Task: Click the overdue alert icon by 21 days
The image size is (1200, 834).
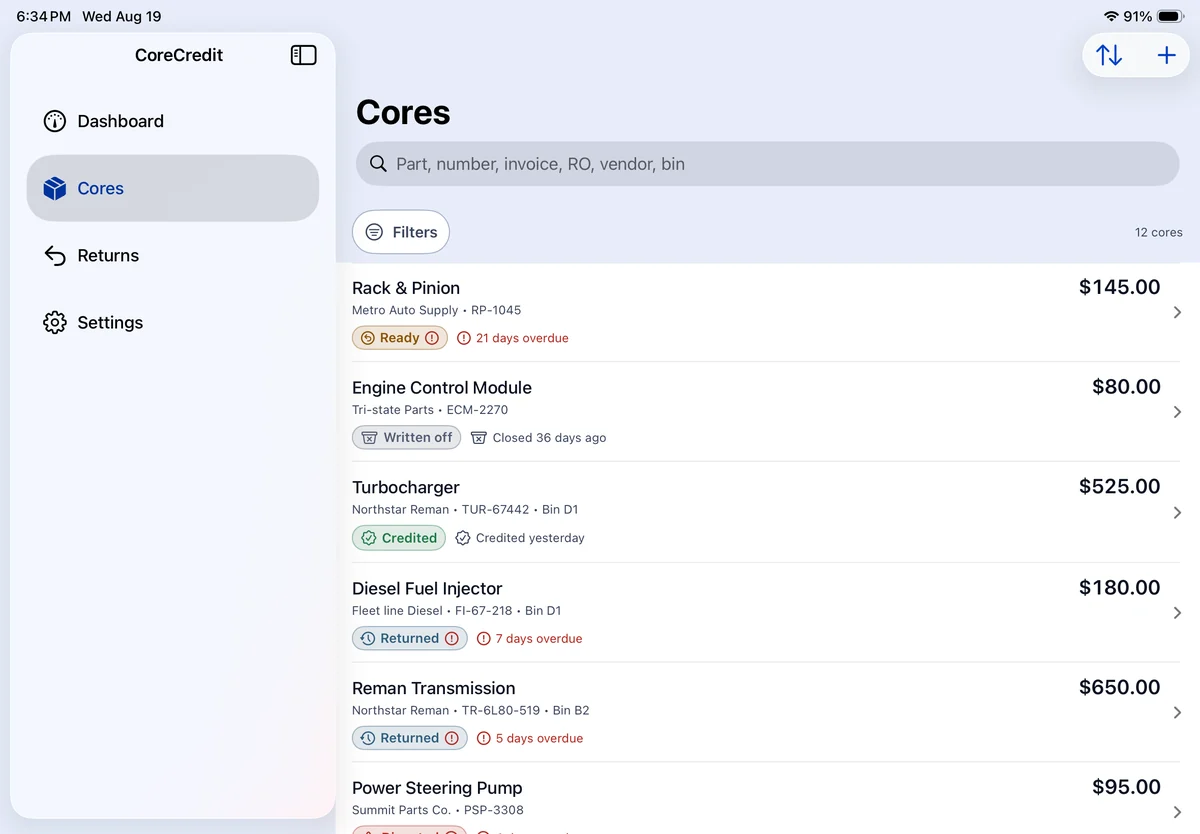Action: [464, 338]
